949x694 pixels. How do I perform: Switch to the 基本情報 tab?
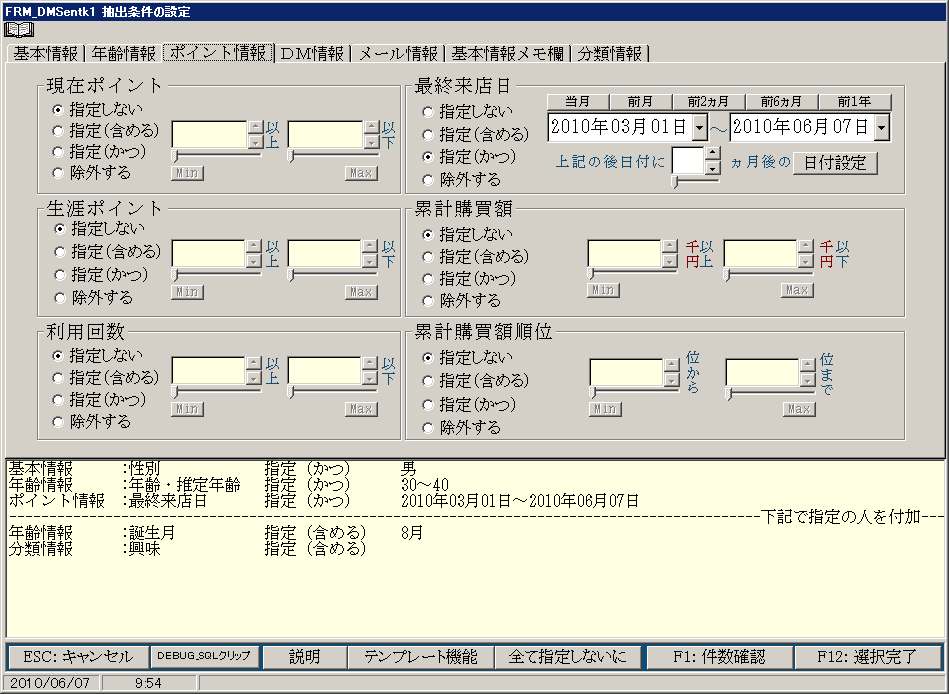[x=46, y=53]
